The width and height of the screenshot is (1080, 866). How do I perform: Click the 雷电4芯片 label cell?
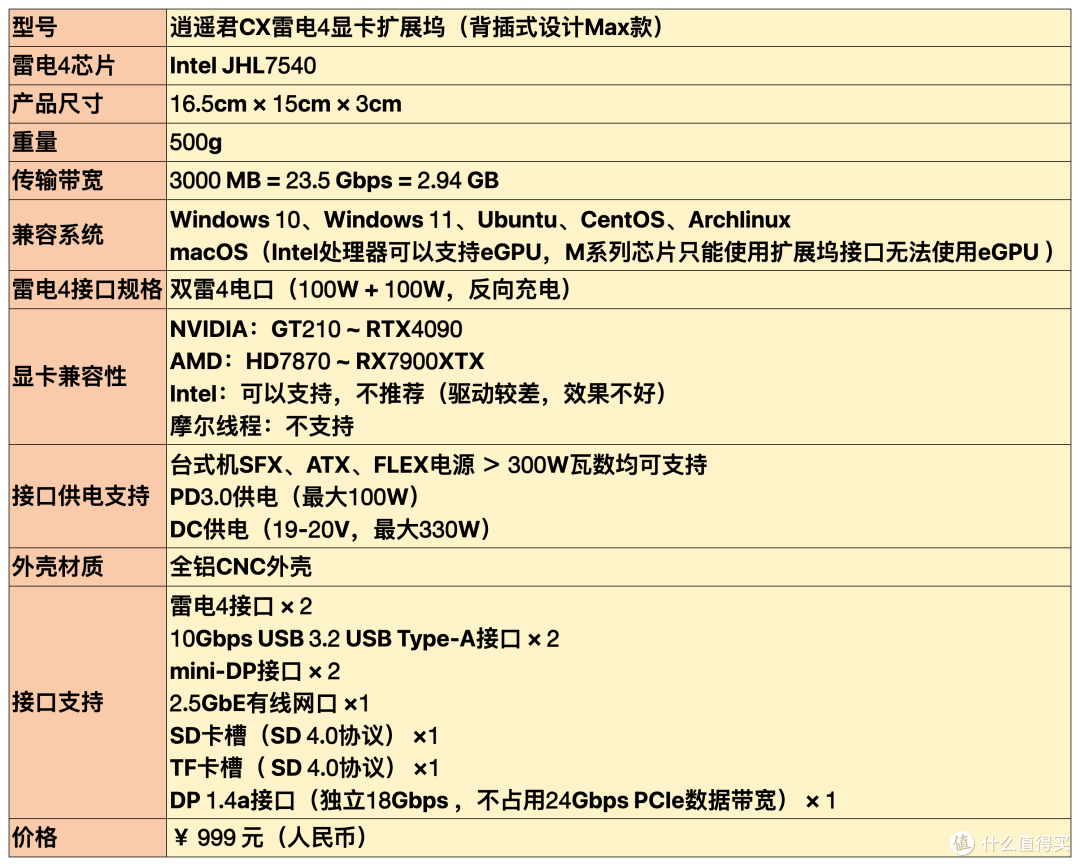pyautogui.click(x=87, y=65)
